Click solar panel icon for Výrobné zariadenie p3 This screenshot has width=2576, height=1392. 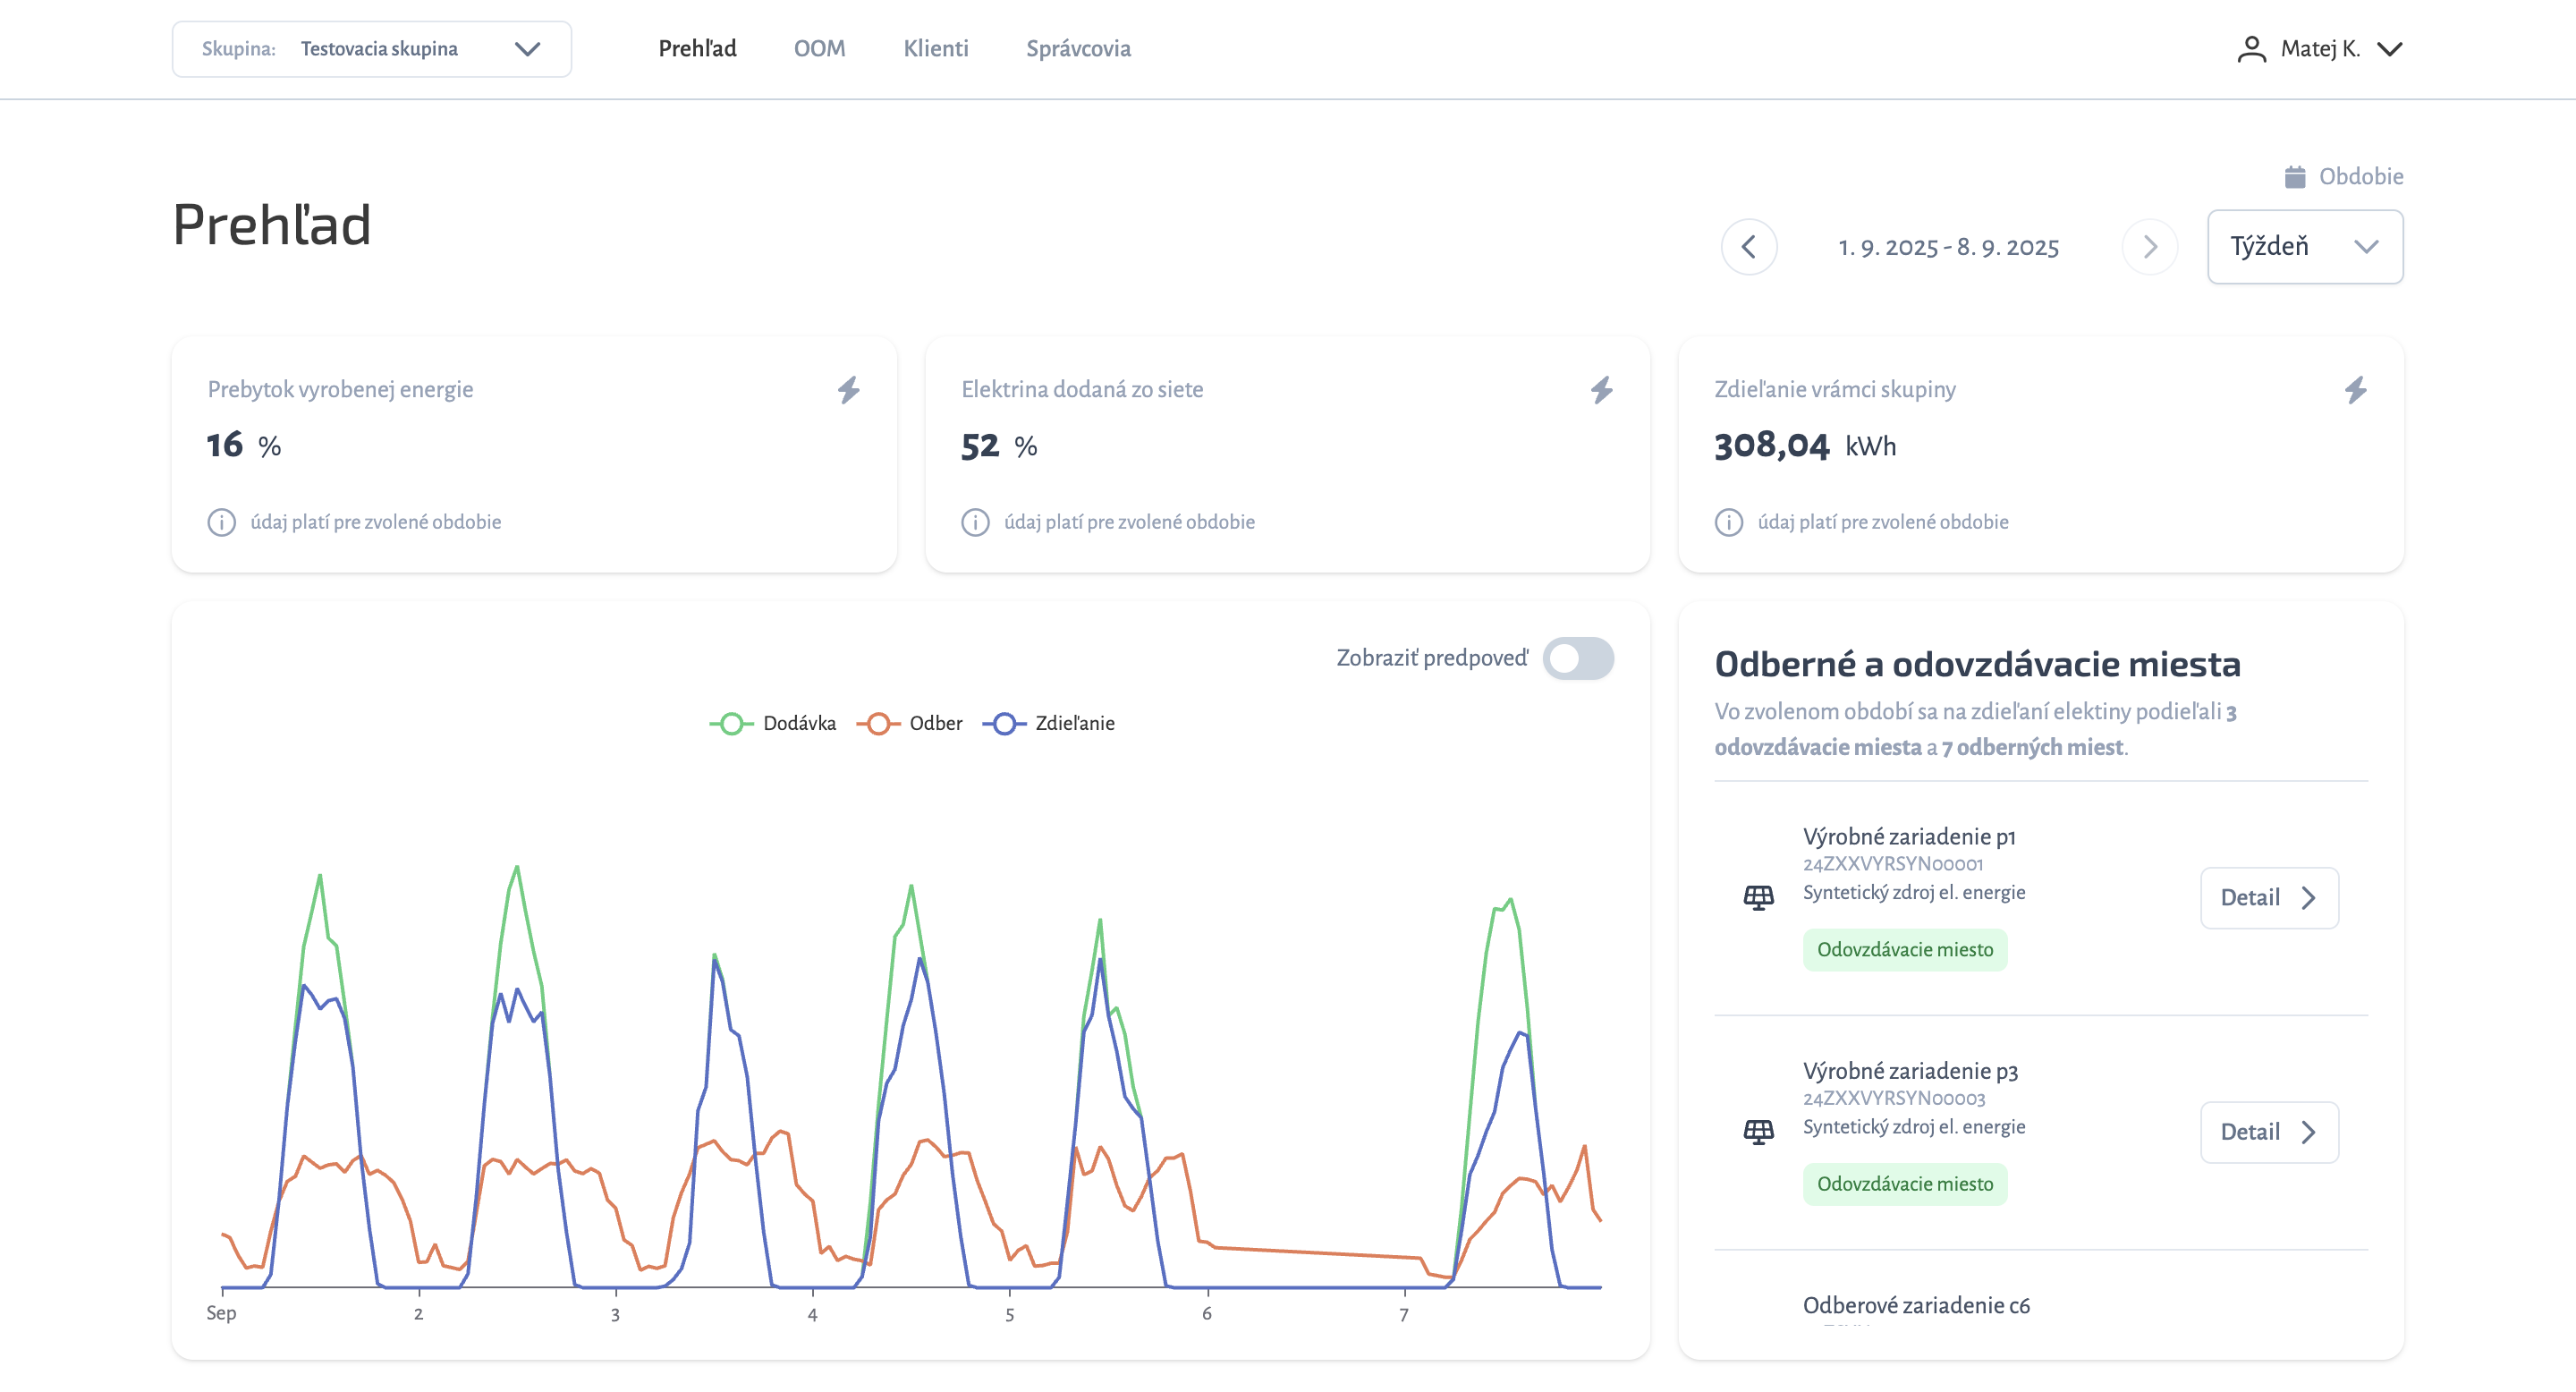[1758, 1131]
